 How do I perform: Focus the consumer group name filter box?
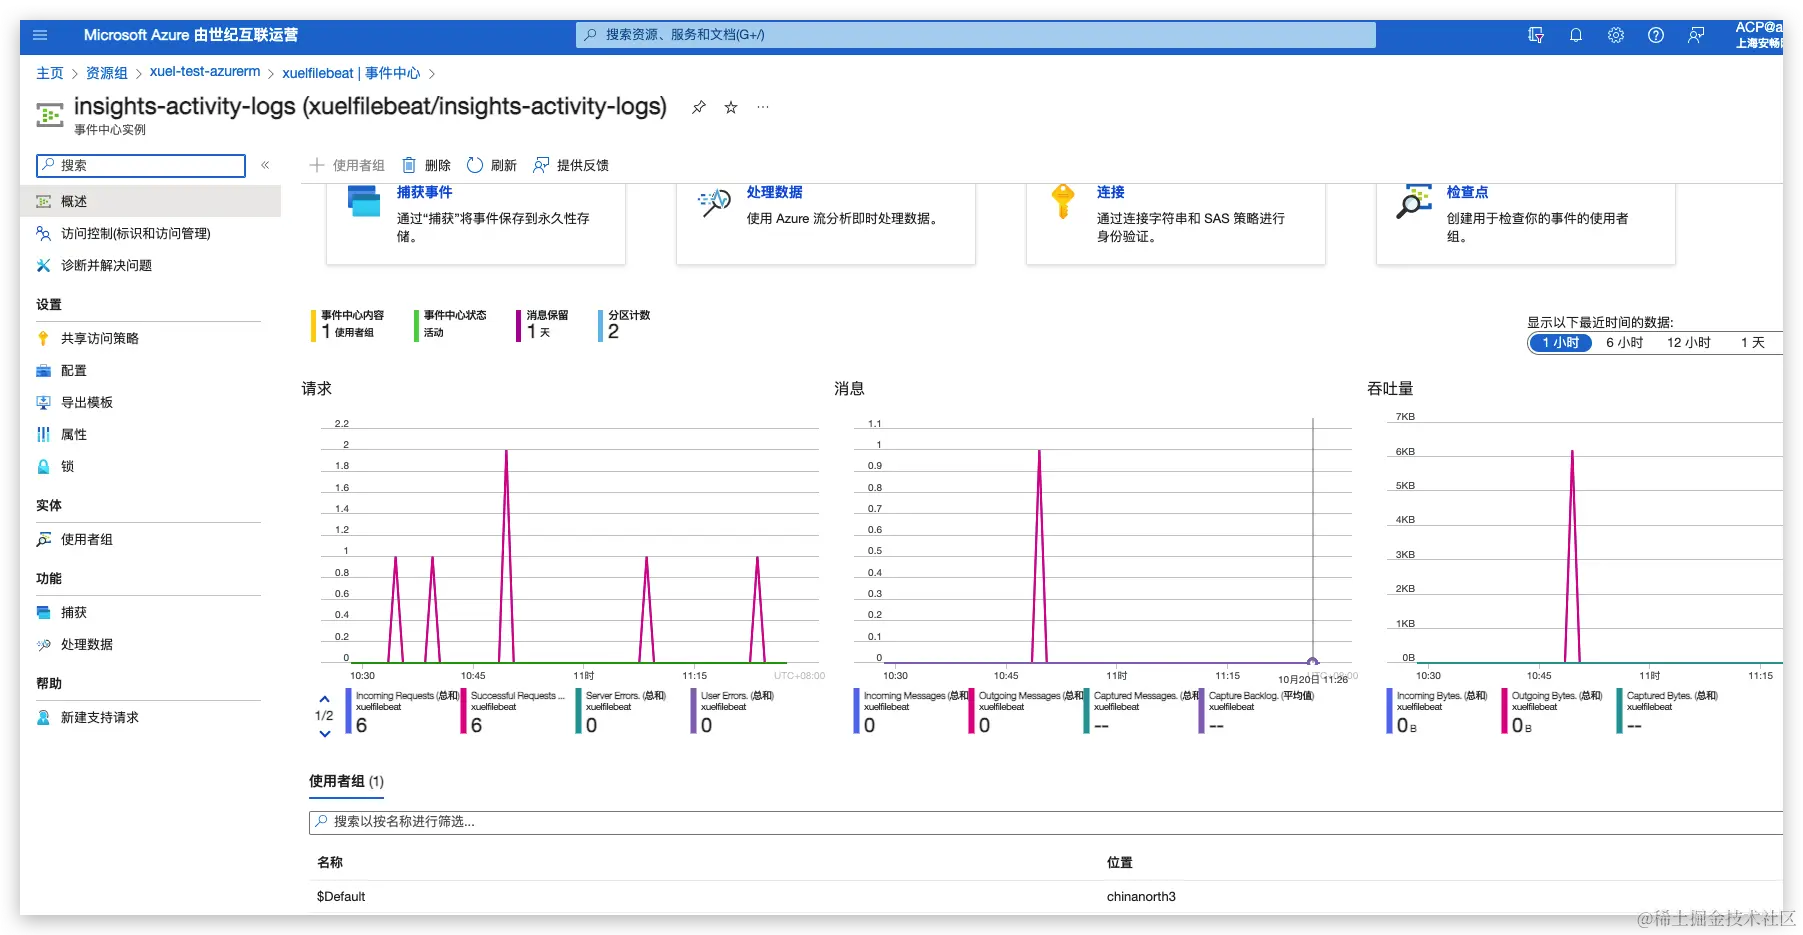tap(1046, 822)
